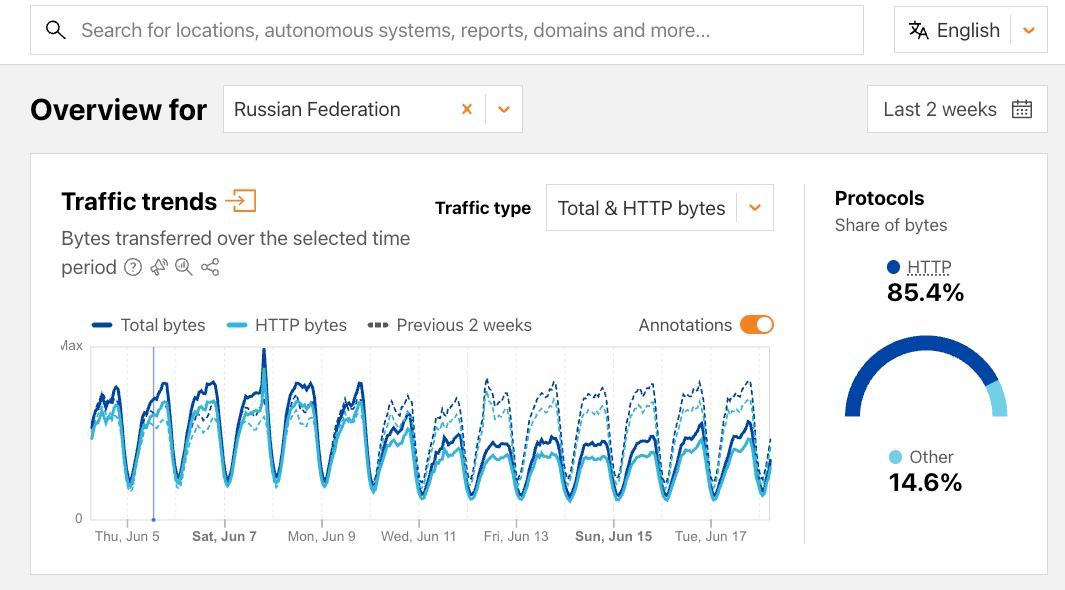This screenshot has height=590, width=1065.
Task: Clear the Russian Federation selection
Action: click(x=467, y=109)
